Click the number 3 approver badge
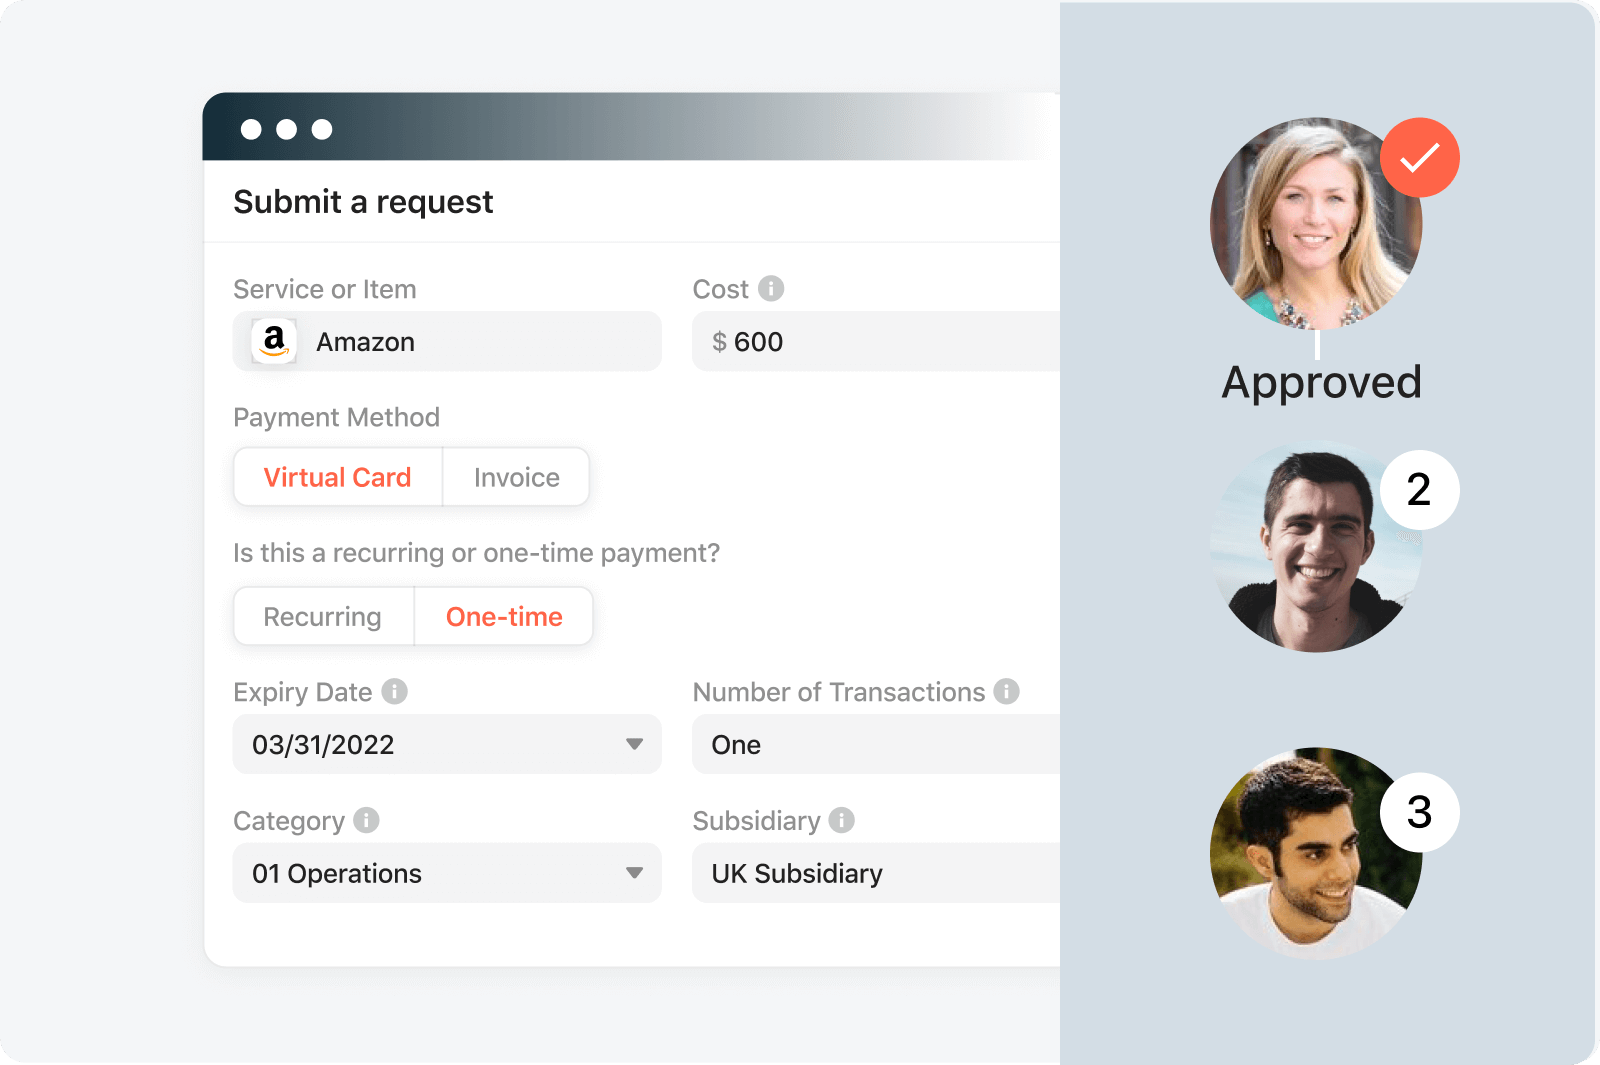Image resolution: width=1600 pixels, height=1065 pixels. click(x=1420, y=812)
